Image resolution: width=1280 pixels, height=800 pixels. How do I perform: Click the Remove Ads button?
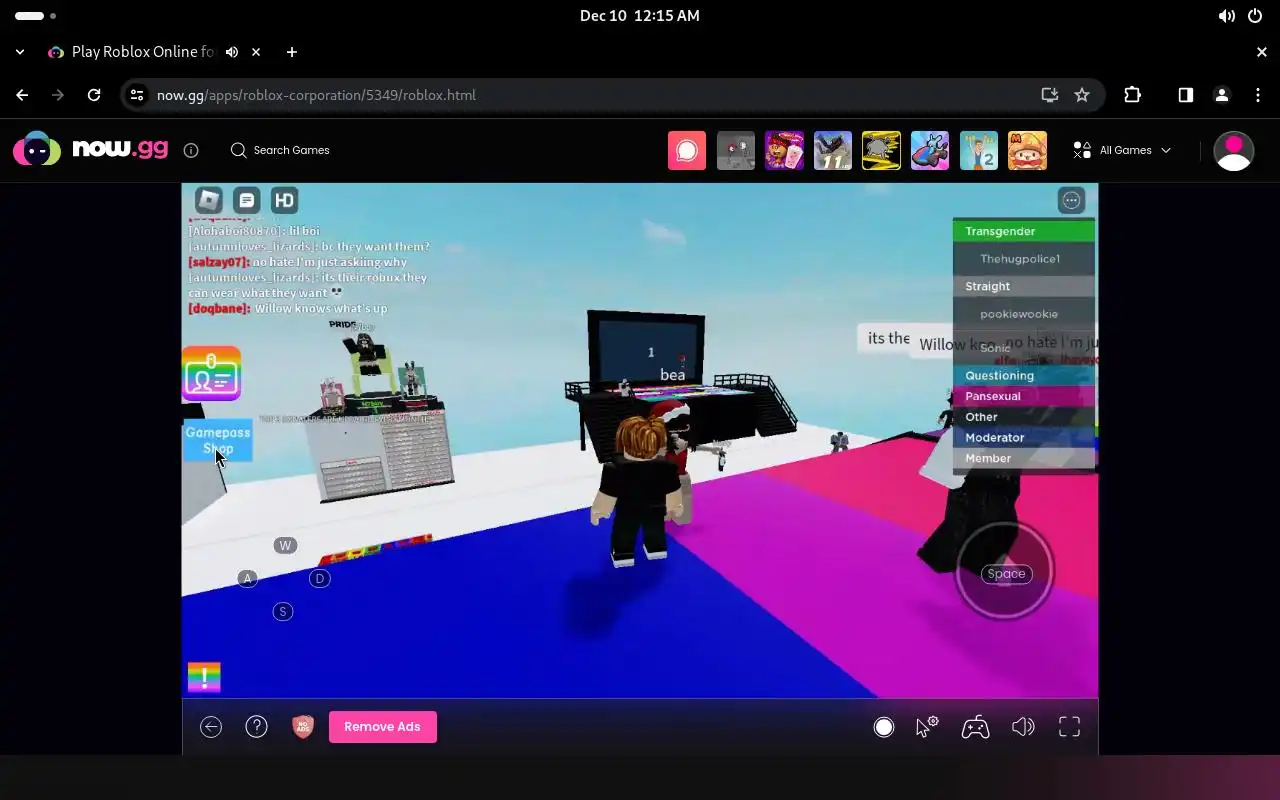coord(382,727)
